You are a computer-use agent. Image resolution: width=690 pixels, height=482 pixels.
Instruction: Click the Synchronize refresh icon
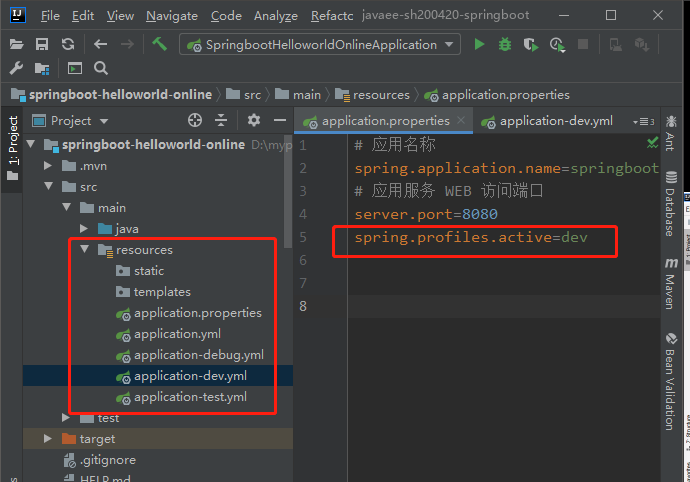(68, 44)
